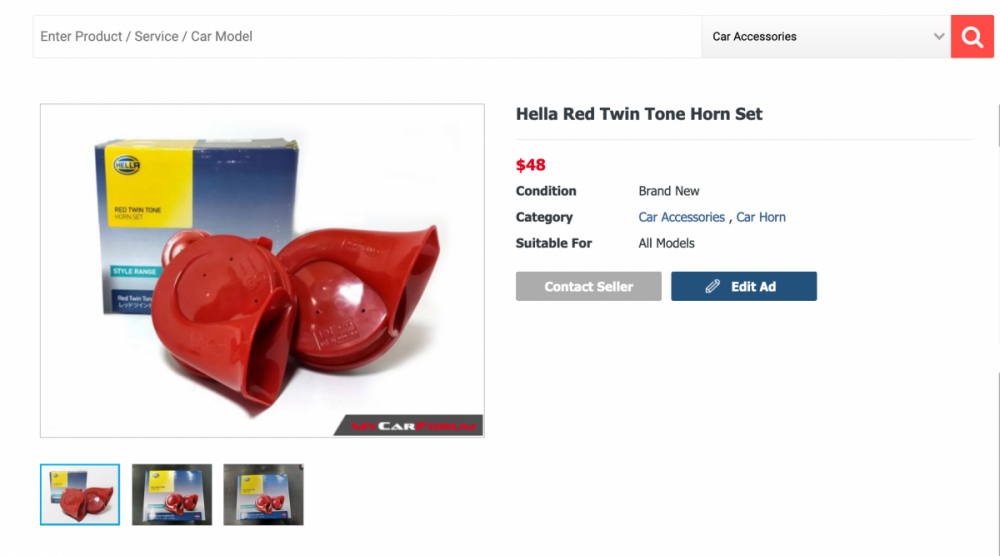Focus the Enter Product / Service search field
Image resolution: width=1000 pixels, height=556 pixels.
coord(367,37)
